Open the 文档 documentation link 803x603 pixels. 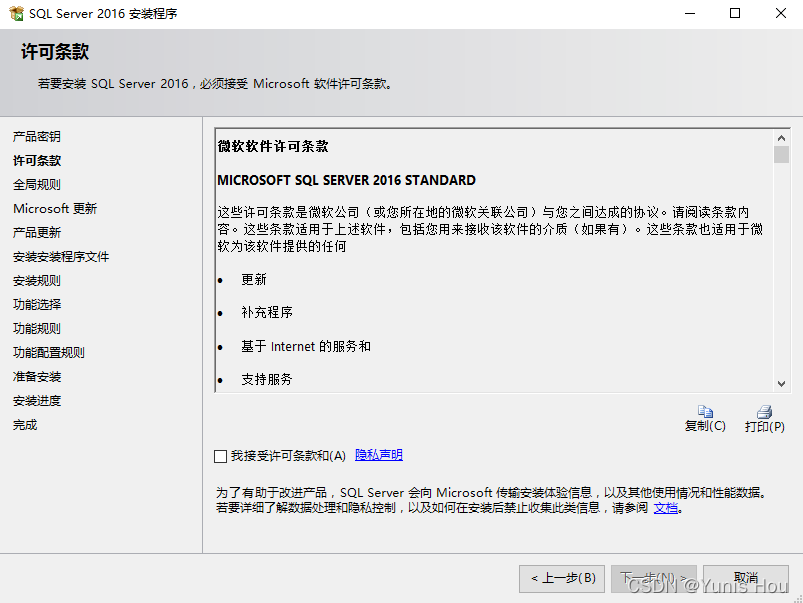(x=666, y=508)
